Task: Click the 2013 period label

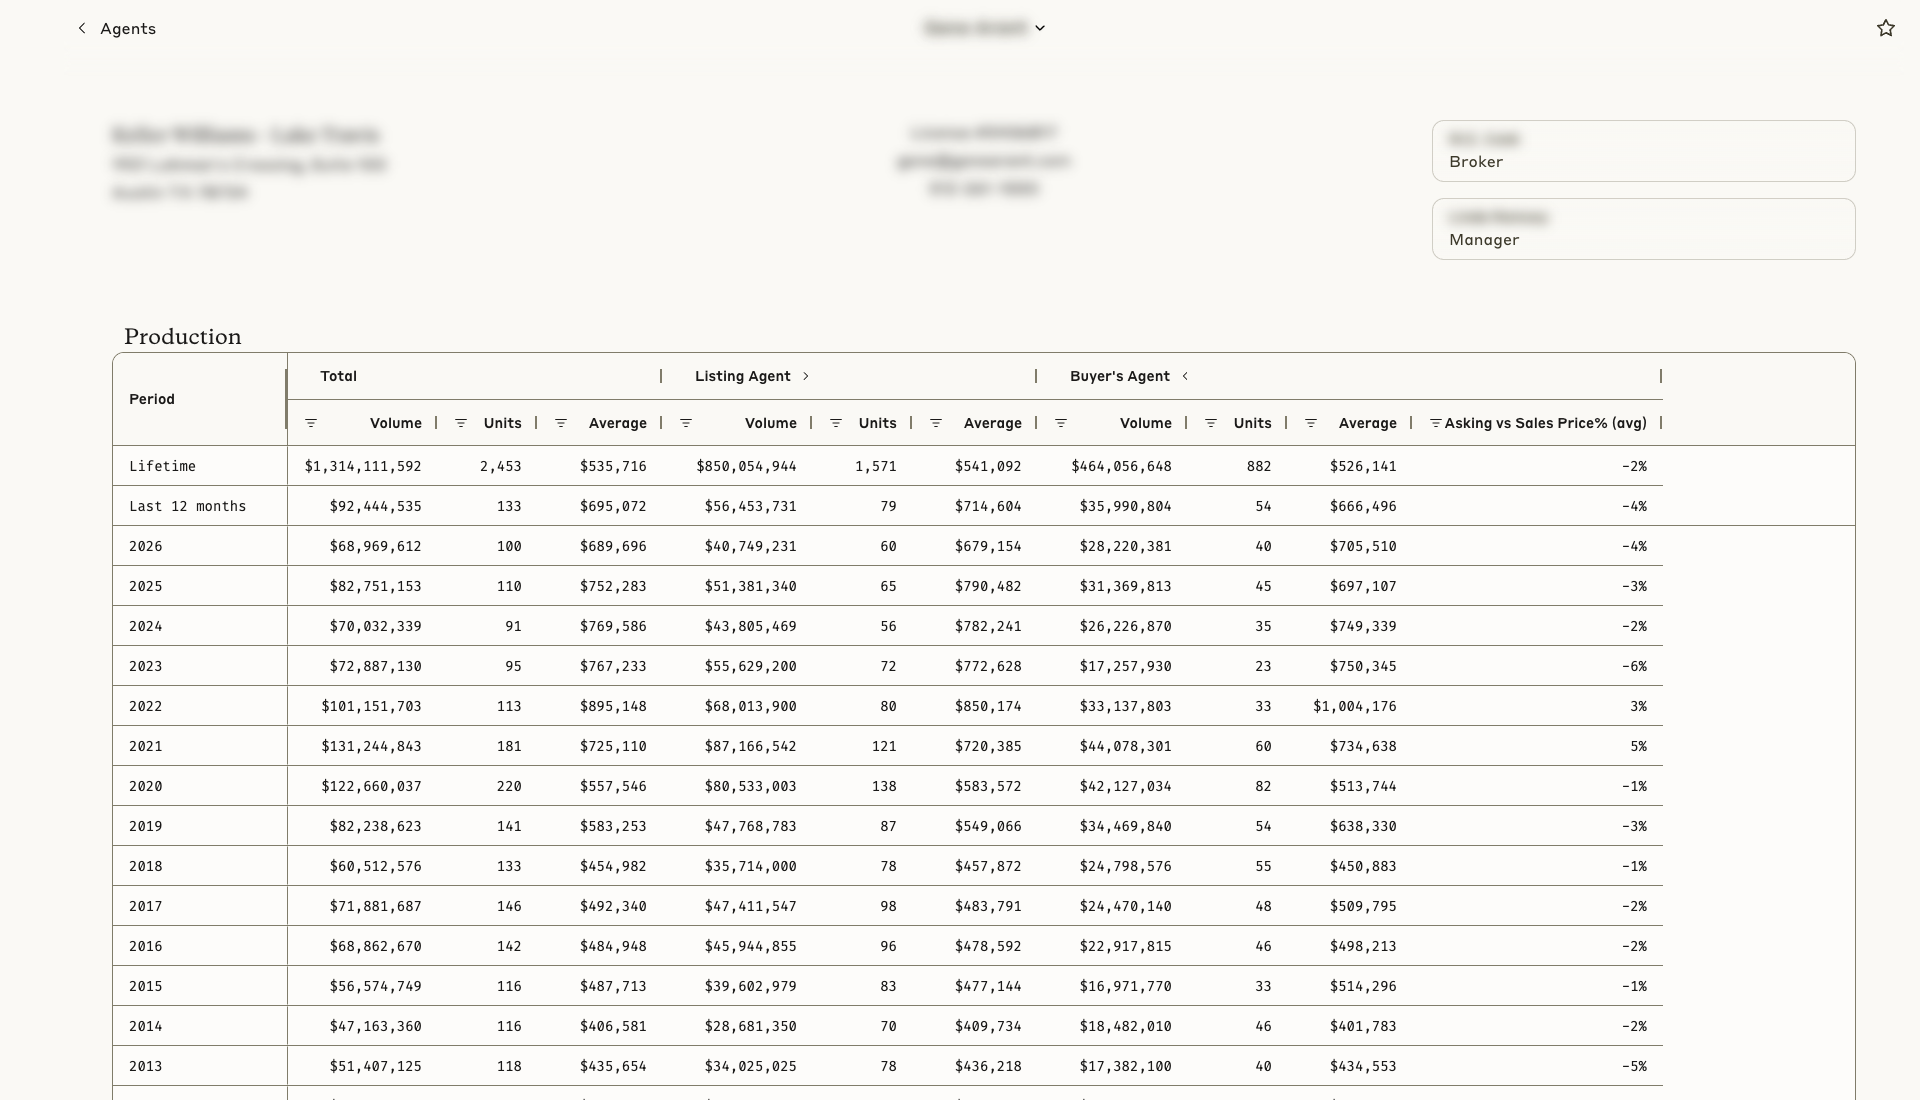Action: click(145, 1066)
